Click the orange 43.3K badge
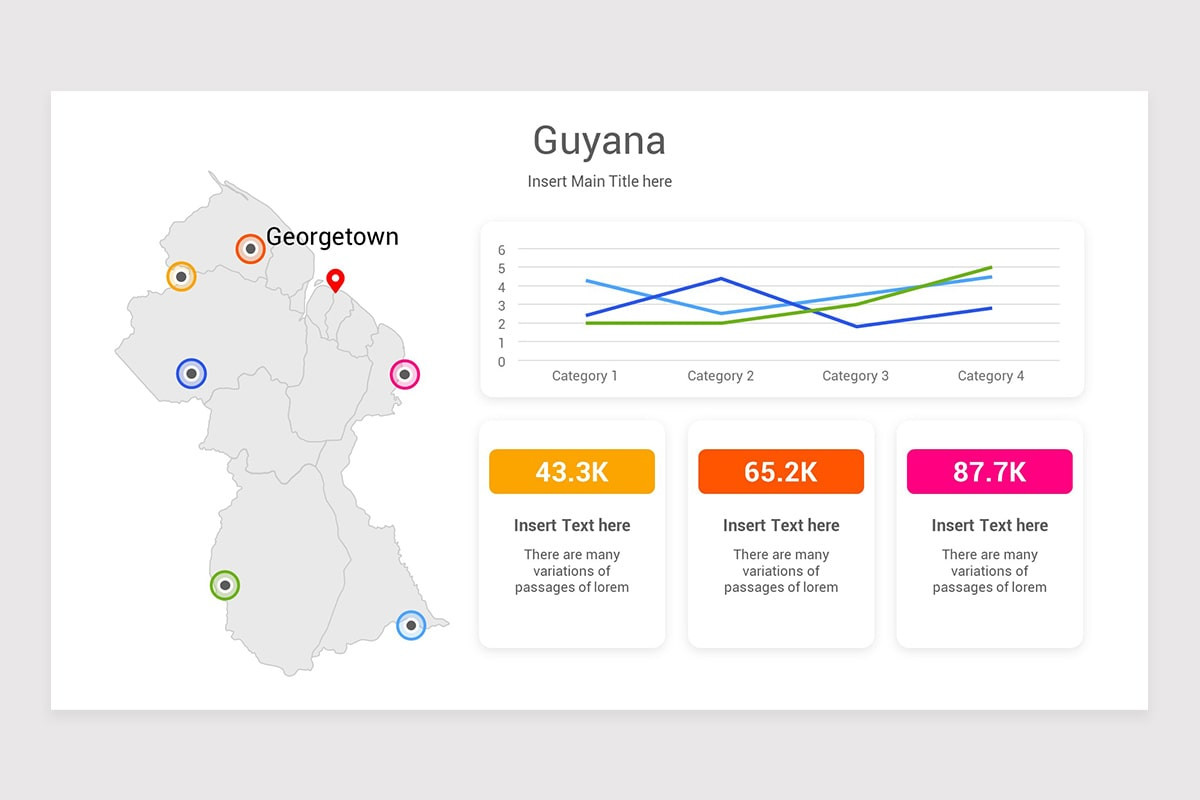 [x=572, y=471]
